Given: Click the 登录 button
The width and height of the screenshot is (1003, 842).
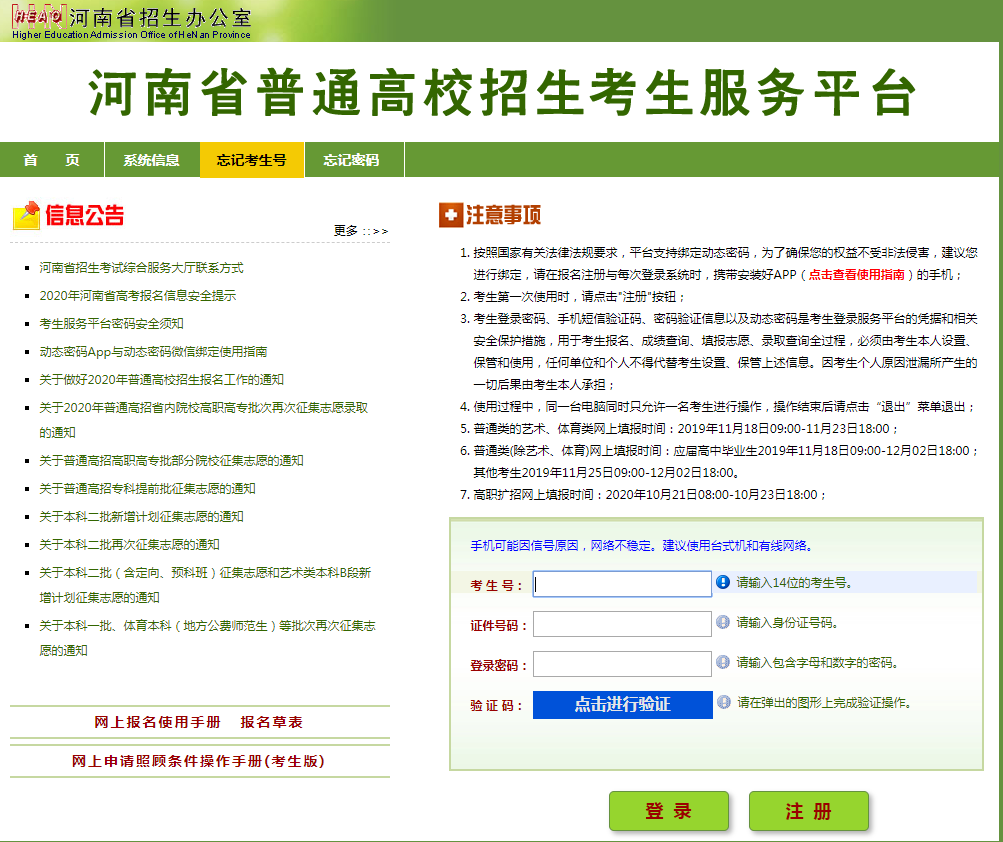Looking at the screenshot, I should coord(668,810).
